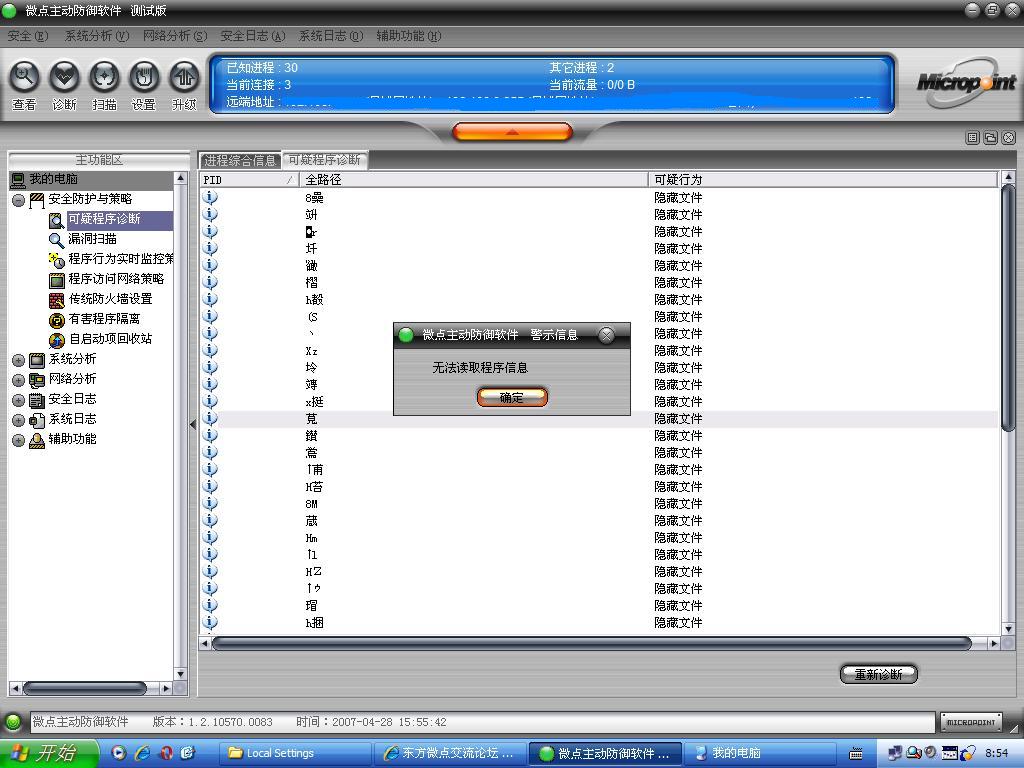Expand the 网络分析 tree node
This screenshot has height=768, width=1024.
point(18,380)
